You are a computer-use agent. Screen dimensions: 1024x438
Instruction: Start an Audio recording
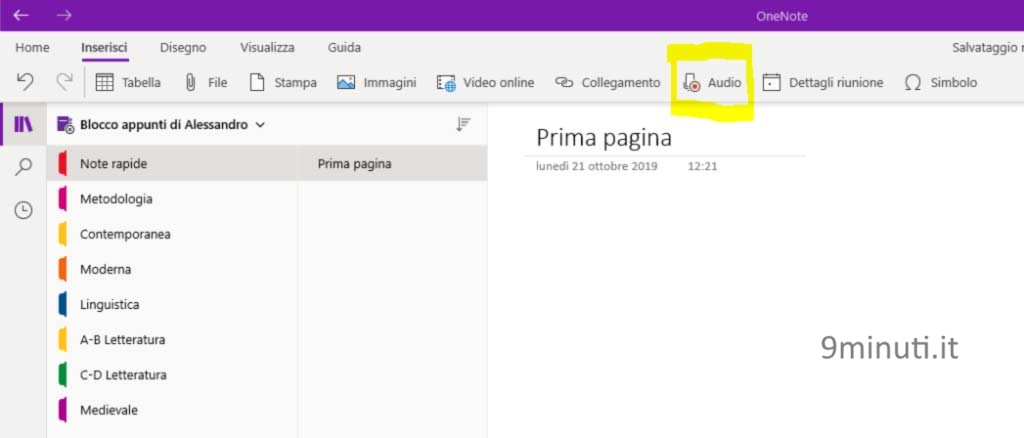tap(712, 83)
